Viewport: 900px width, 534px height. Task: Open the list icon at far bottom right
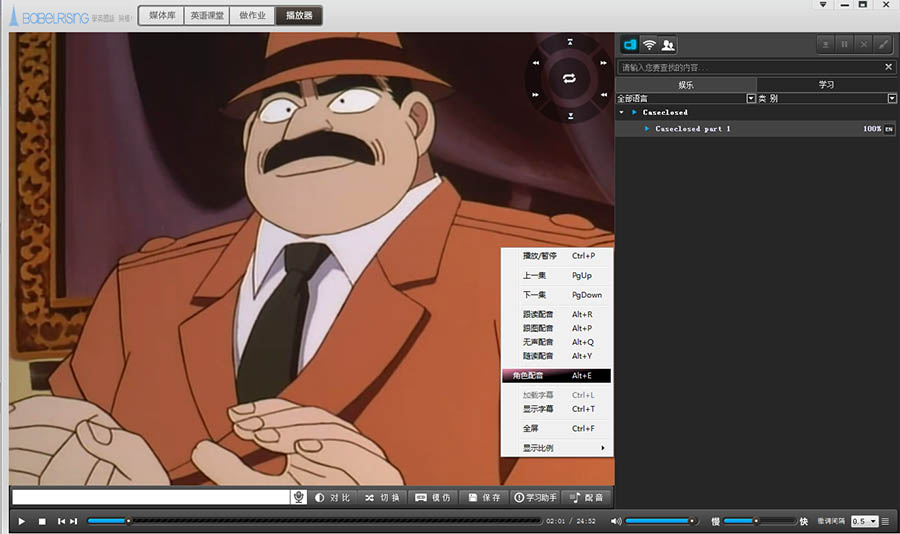click(885, 521)
